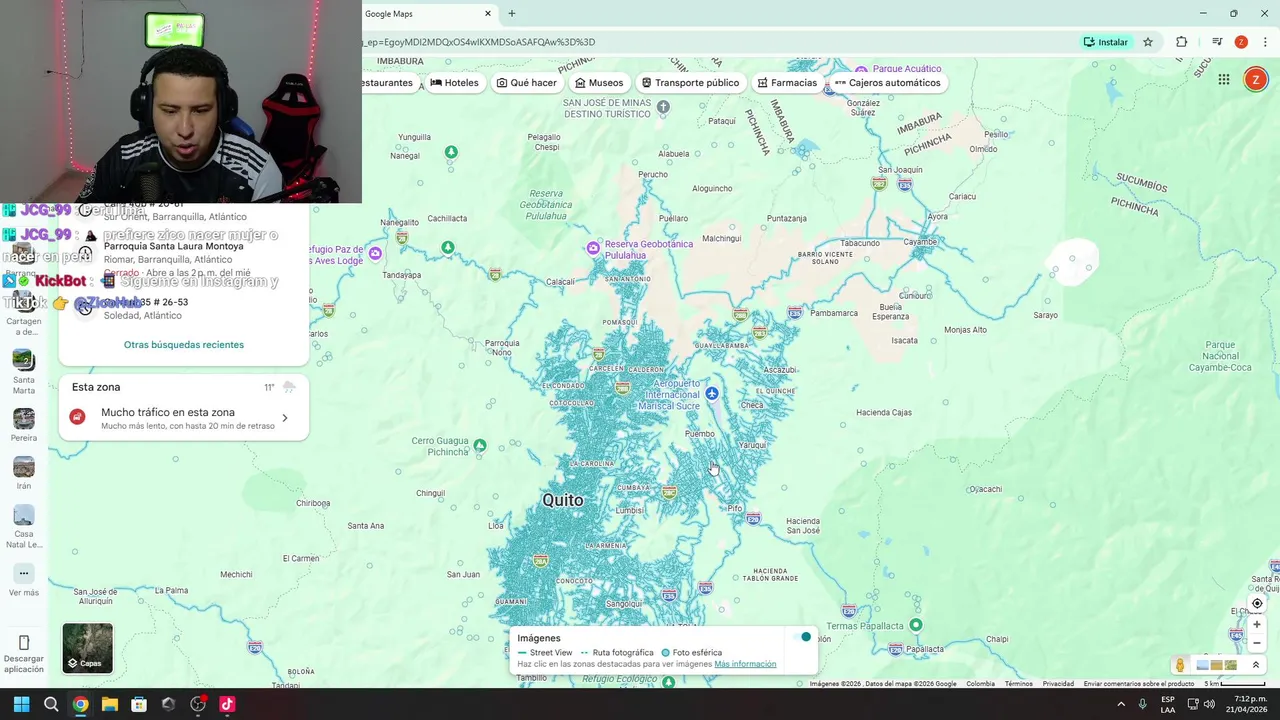Expand traffic info Mucho tráfico chevron

pyautogui.click(x=285, y=418)
